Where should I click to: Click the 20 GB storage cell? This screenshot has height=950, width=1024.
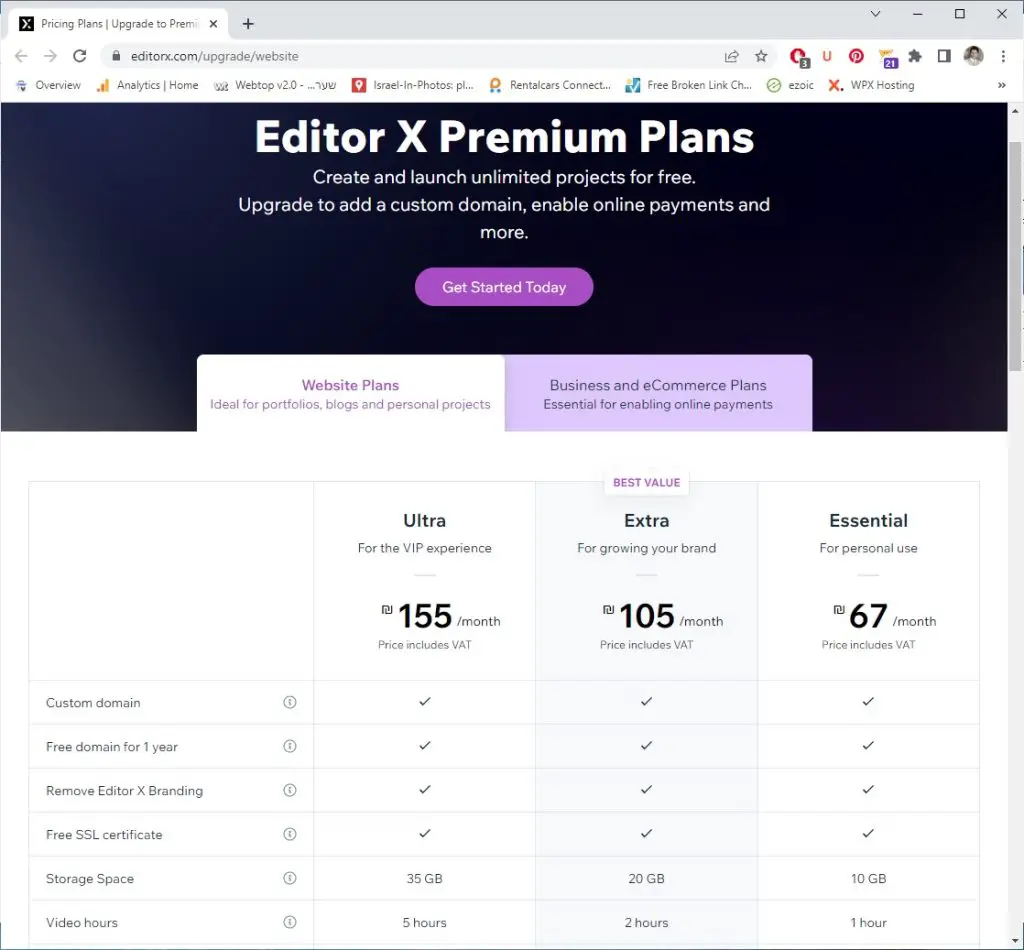coord(647,879)
